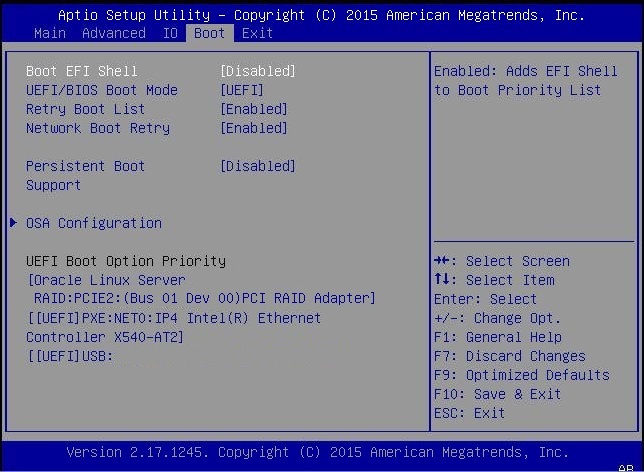Click the up-down arrows Select Item hint
Viewport: 644px width, 472px height.
click(494, 280)
